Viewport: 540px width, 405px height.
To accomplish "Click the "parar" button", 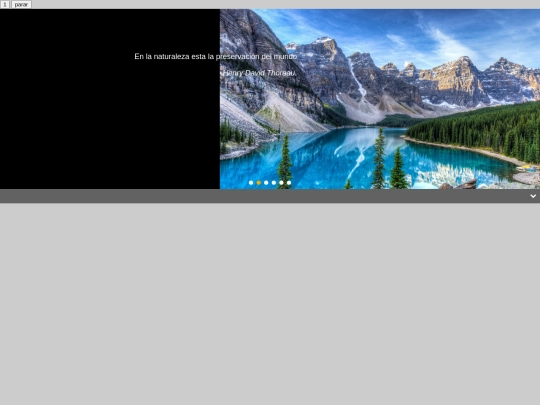I will [21, 4].
